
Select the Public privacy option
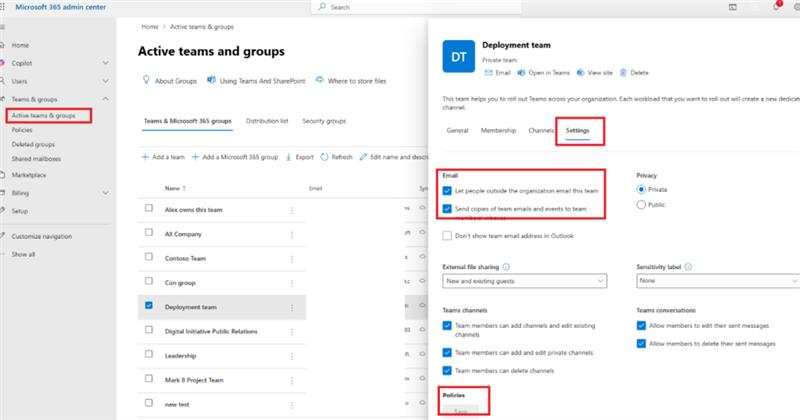[641, 205]
